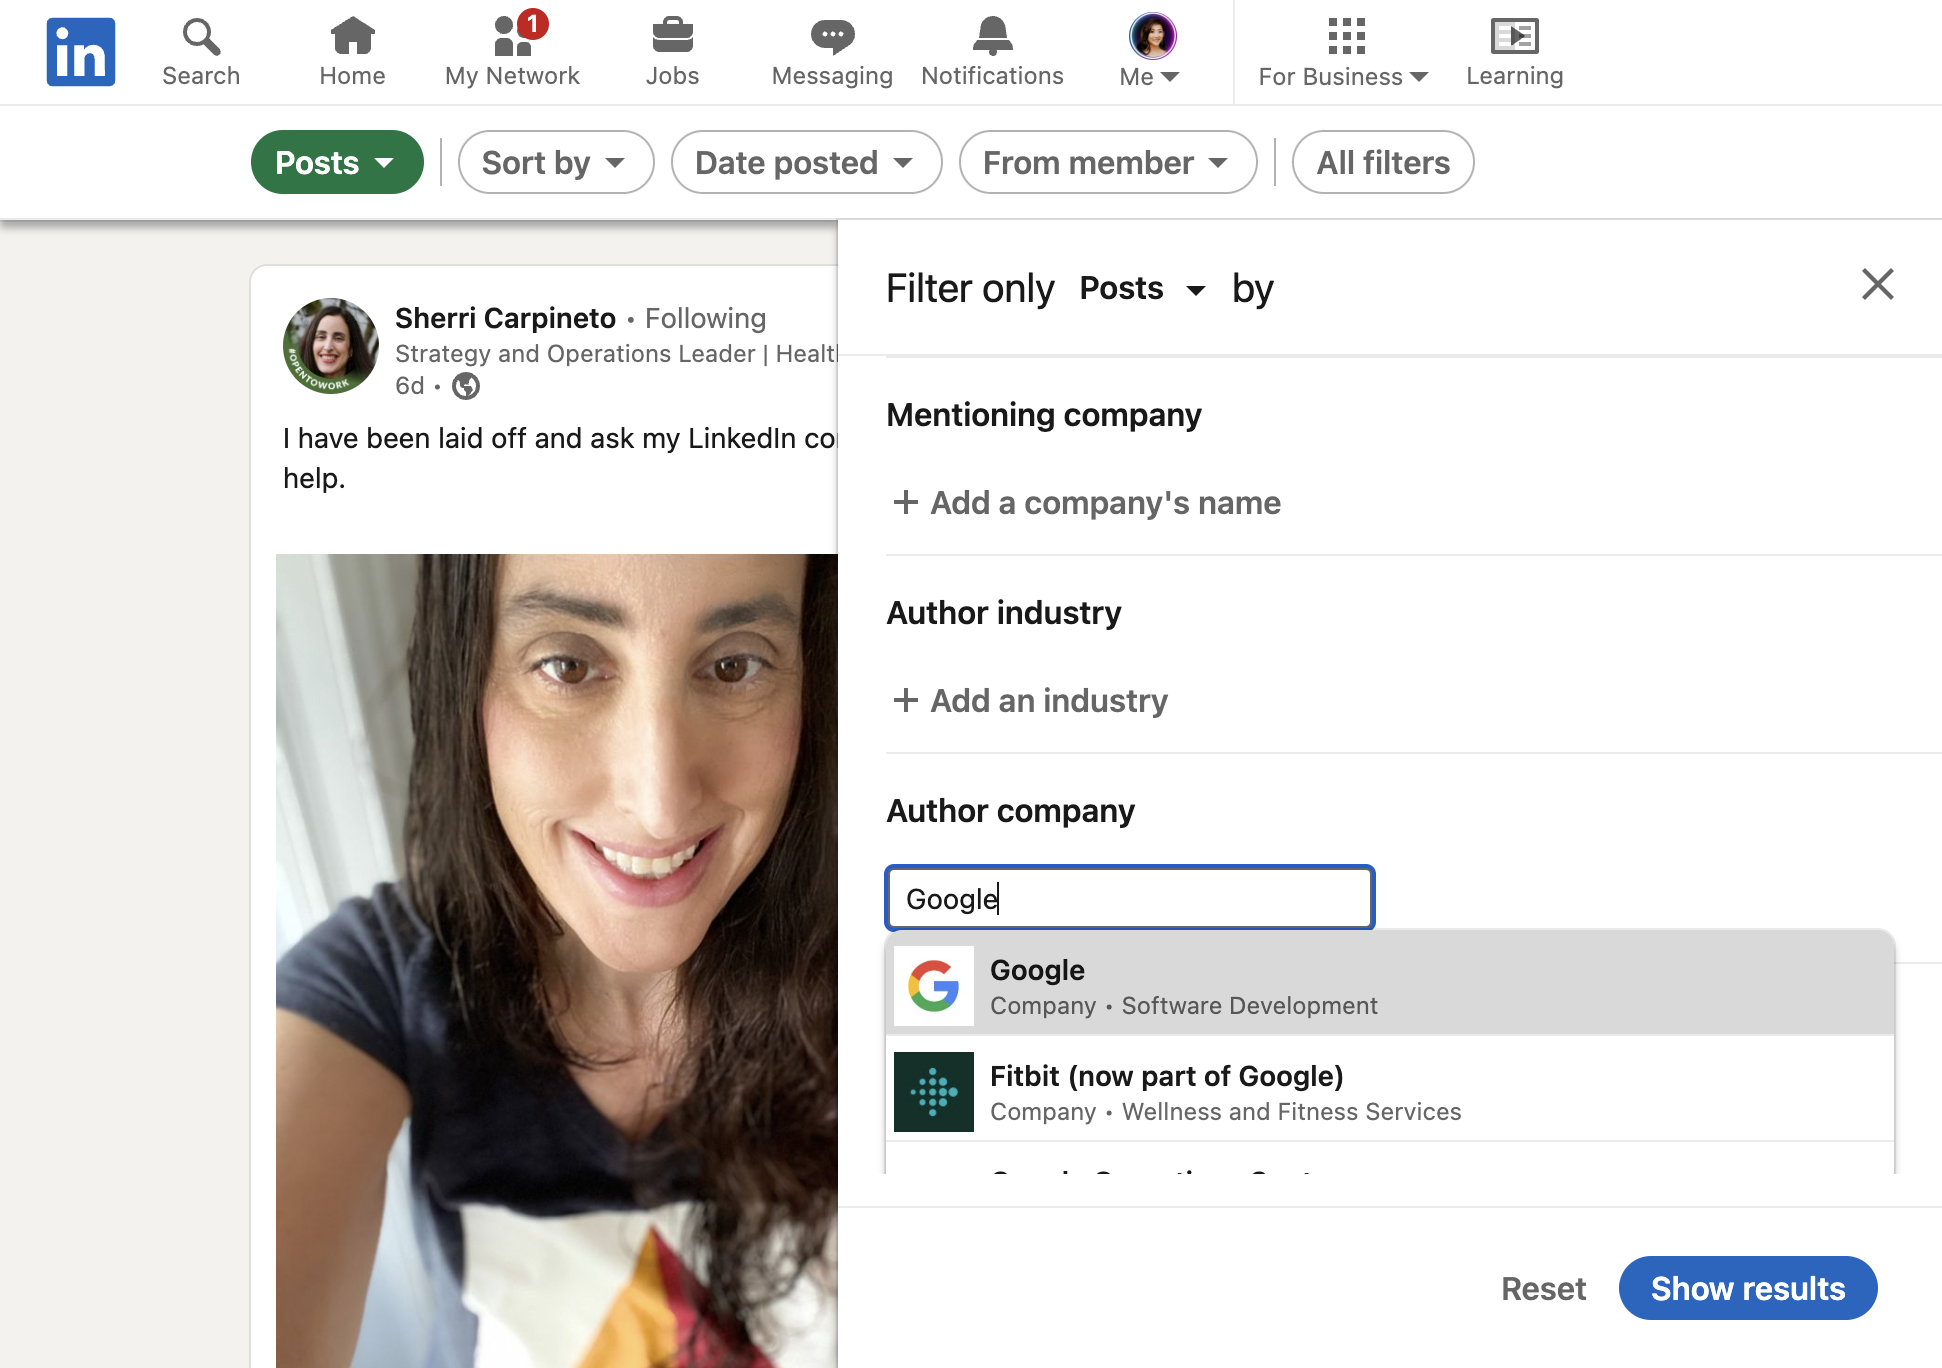Open Sherri Carpineto's profile name link
Viewport: 1942px width, 1368px height.
point(505,318)
